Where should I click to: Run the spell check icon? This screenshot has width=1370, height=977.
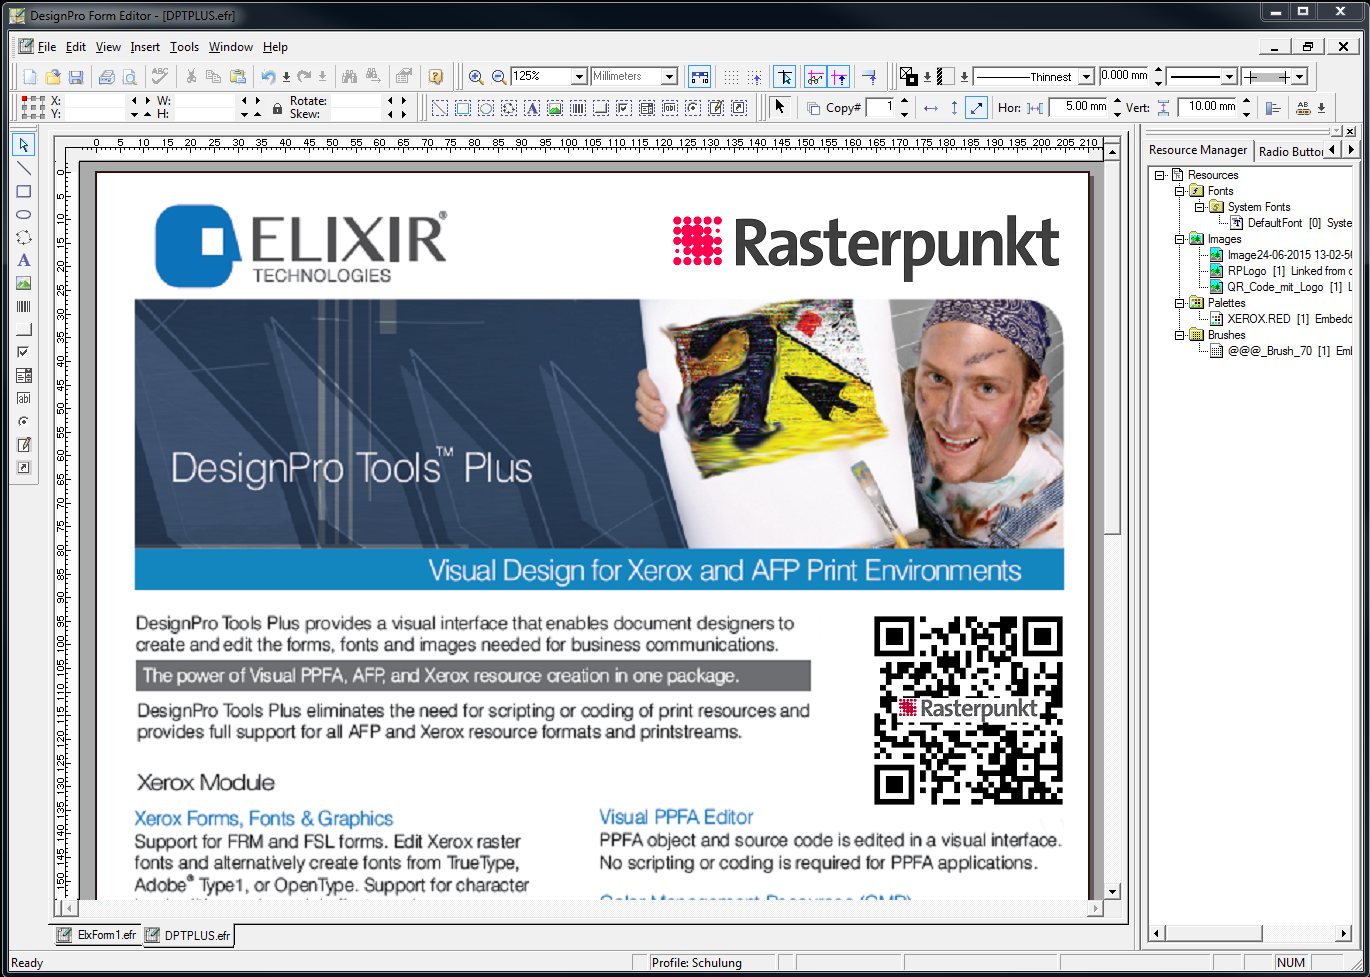coord(160,76)
